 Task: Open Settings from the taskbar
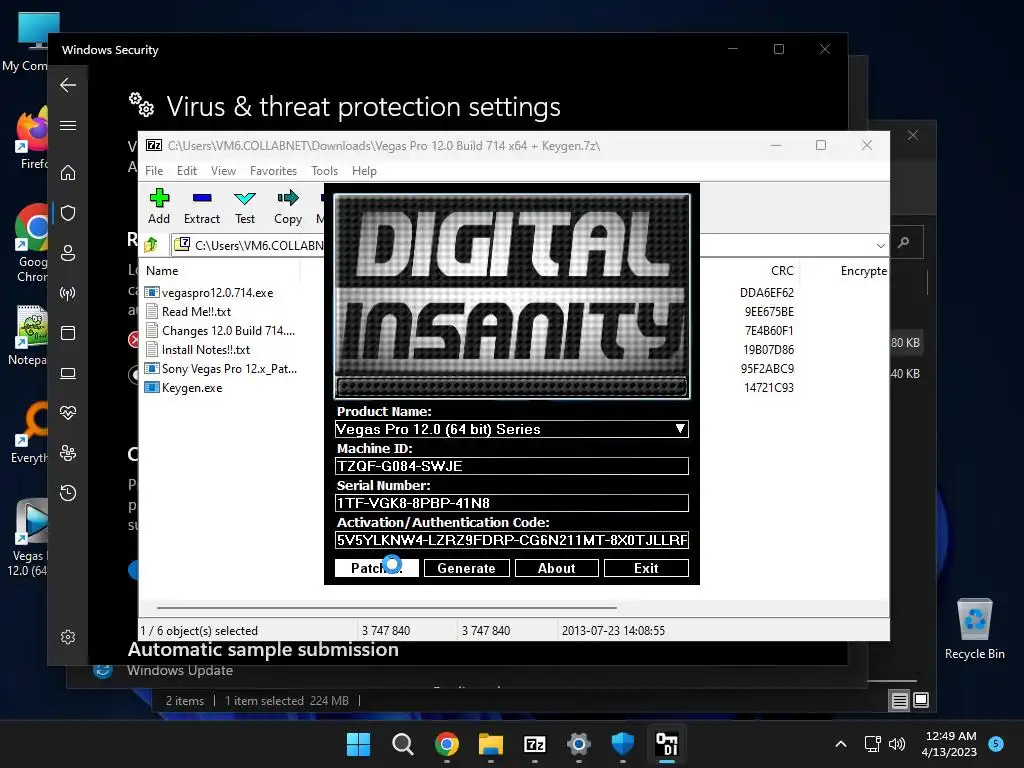click(579, 744)
